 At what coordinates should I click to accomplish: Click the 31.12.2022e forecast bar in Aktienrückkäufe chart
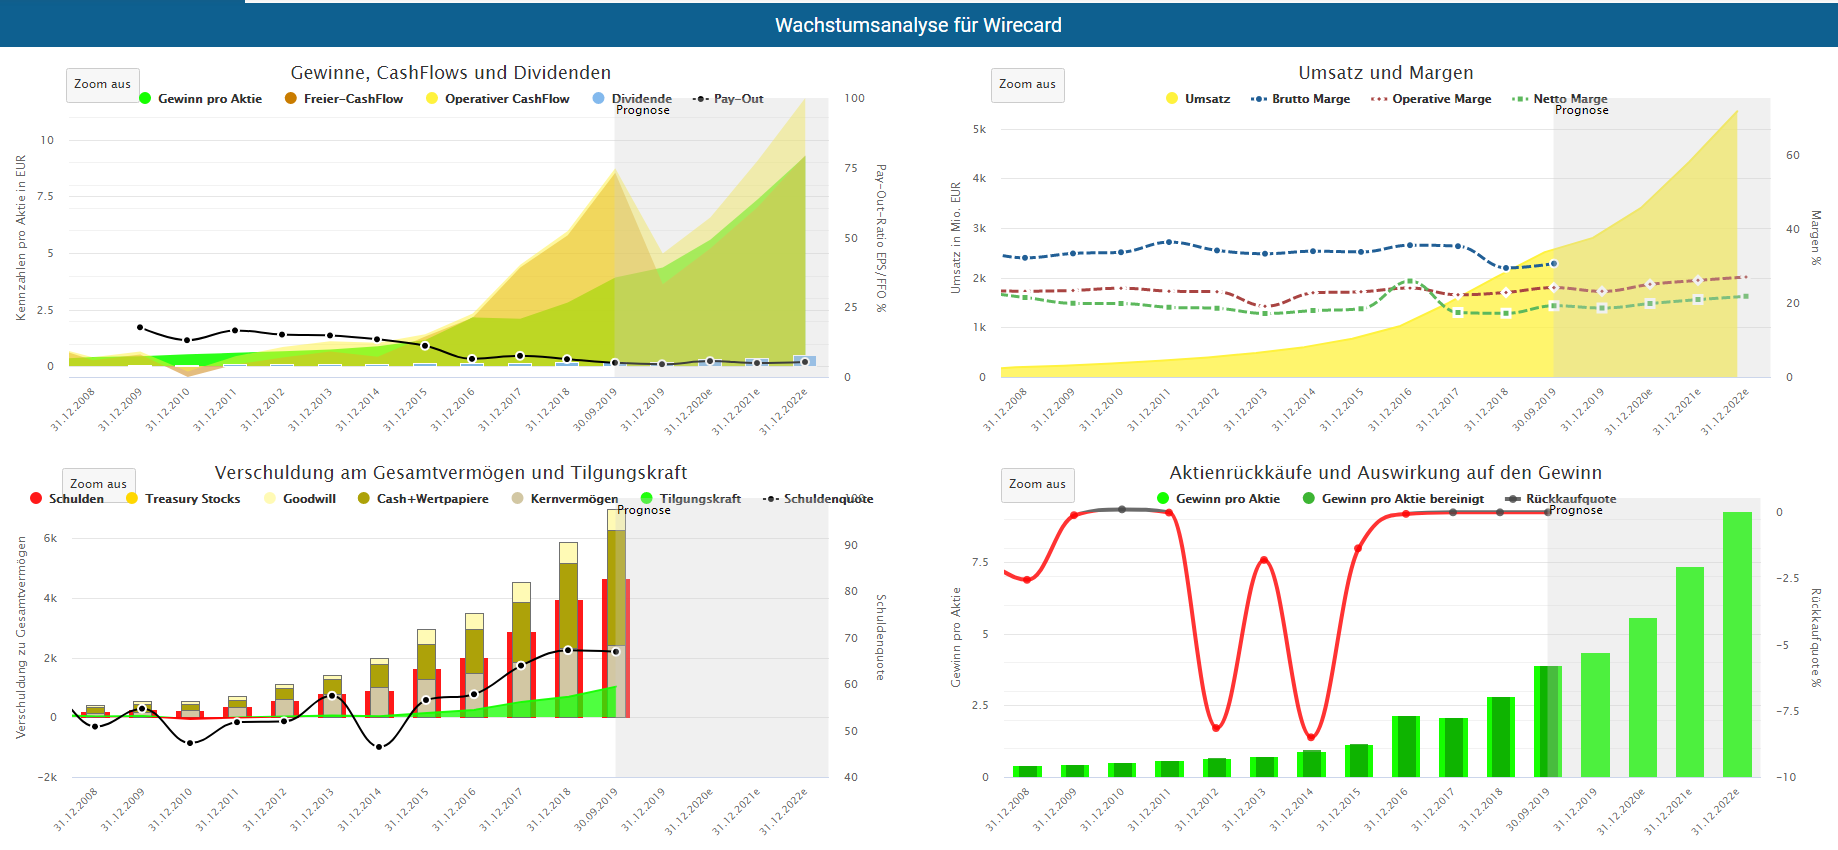tap(1737, 645)
